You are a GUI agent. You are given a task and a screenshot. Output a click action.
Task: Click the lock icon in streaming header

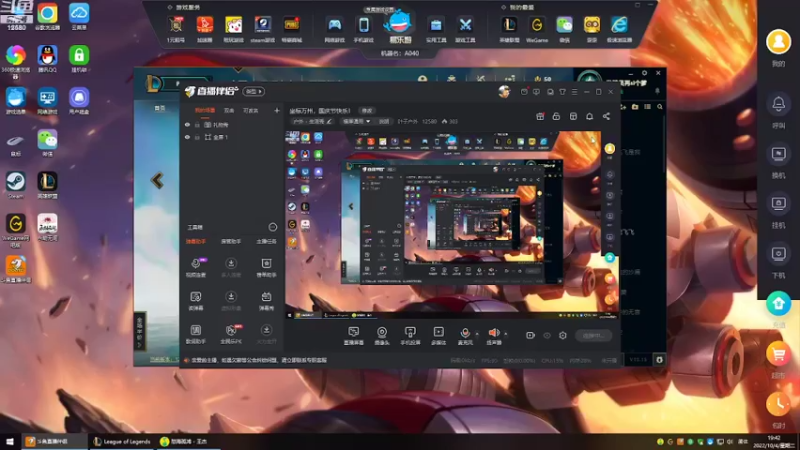click(556, 116)
